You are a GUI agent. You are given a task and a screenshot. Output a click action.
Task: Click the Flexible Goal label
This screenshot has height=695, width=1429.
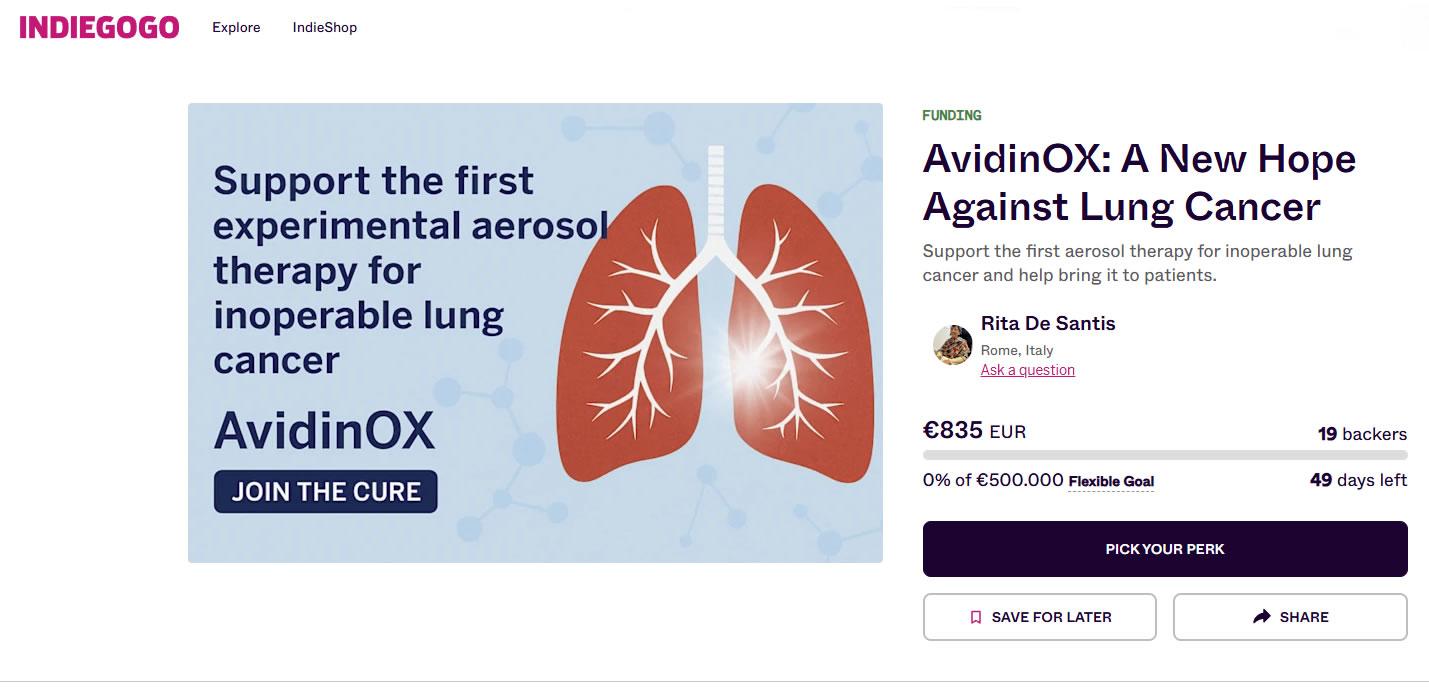point(1111,482)
